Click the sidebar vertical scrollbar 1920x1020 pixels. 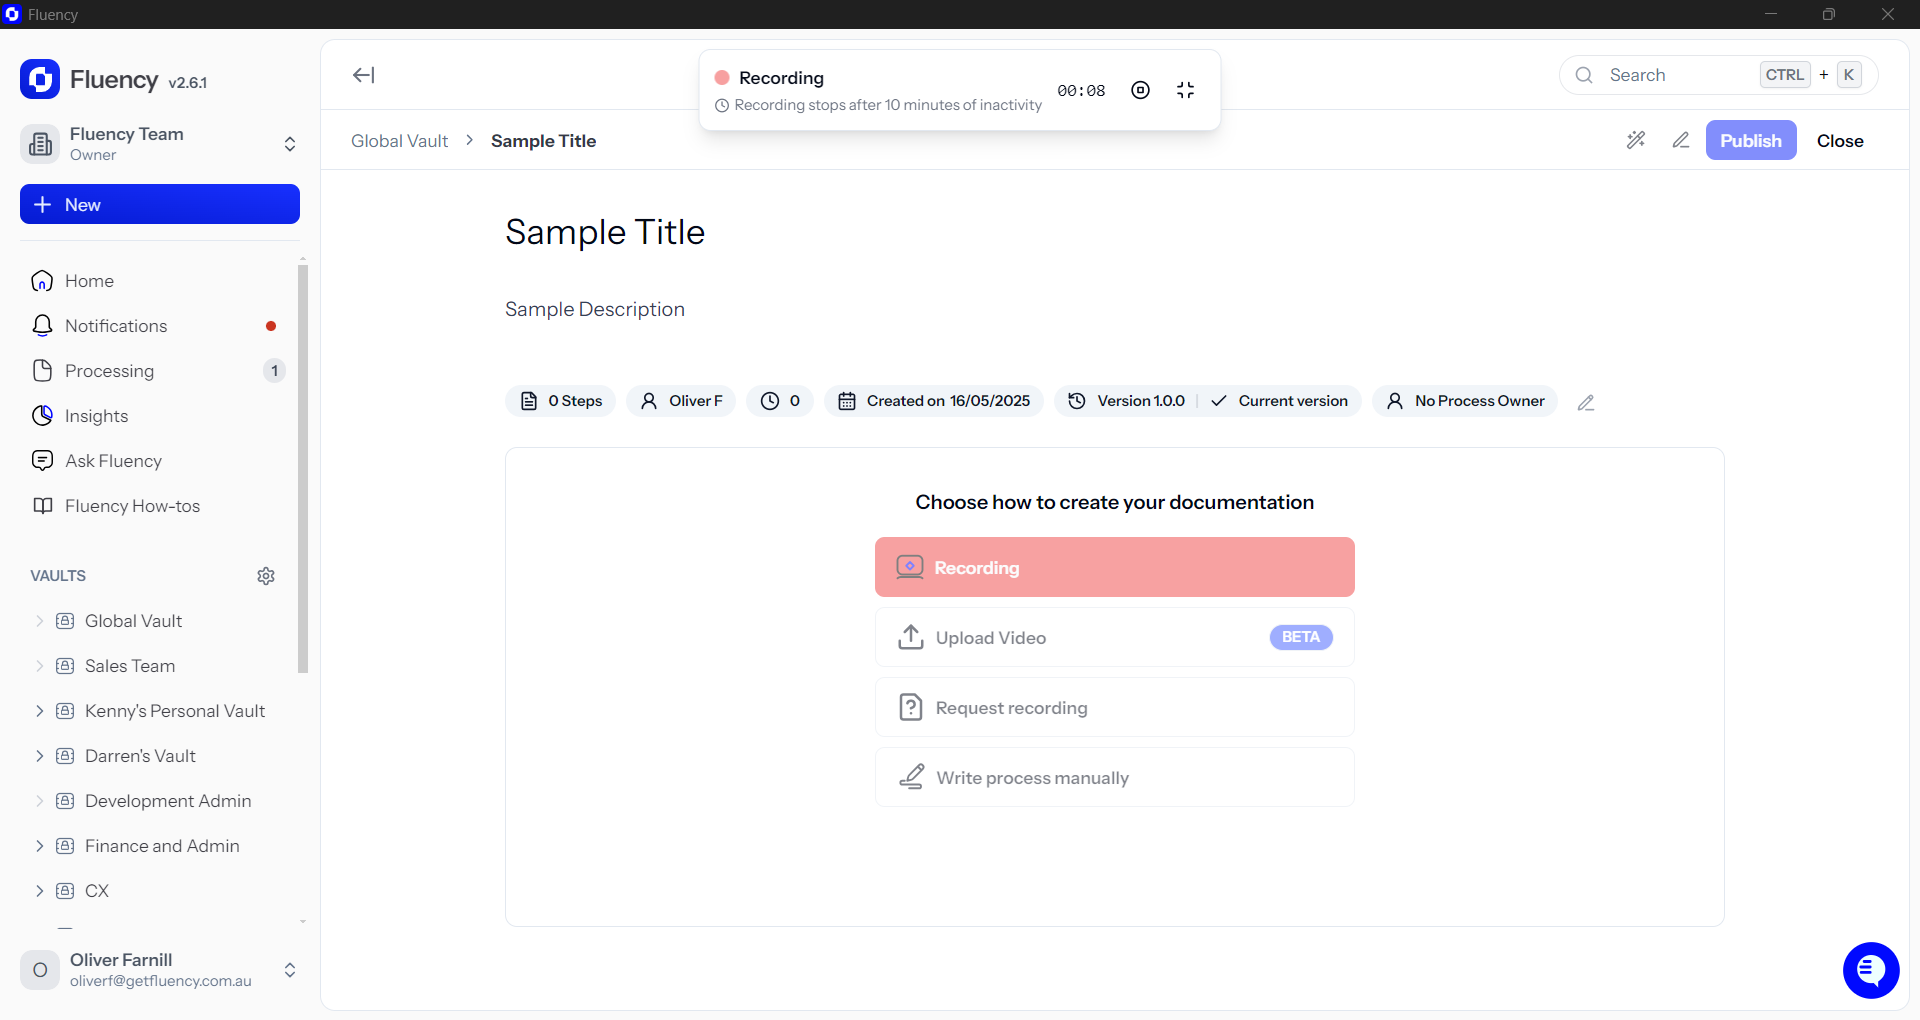[x=303, y=468]
